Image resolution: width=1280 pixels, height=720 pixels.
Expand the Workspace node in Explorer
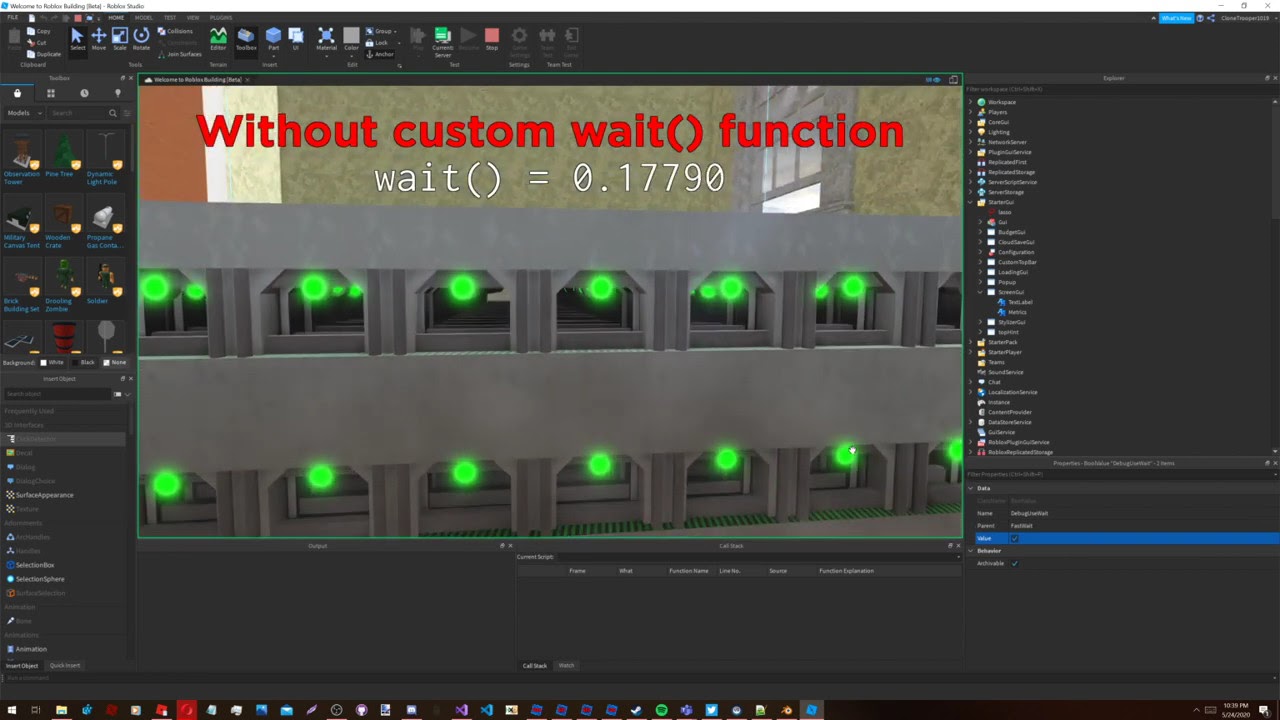pos(970,102)
